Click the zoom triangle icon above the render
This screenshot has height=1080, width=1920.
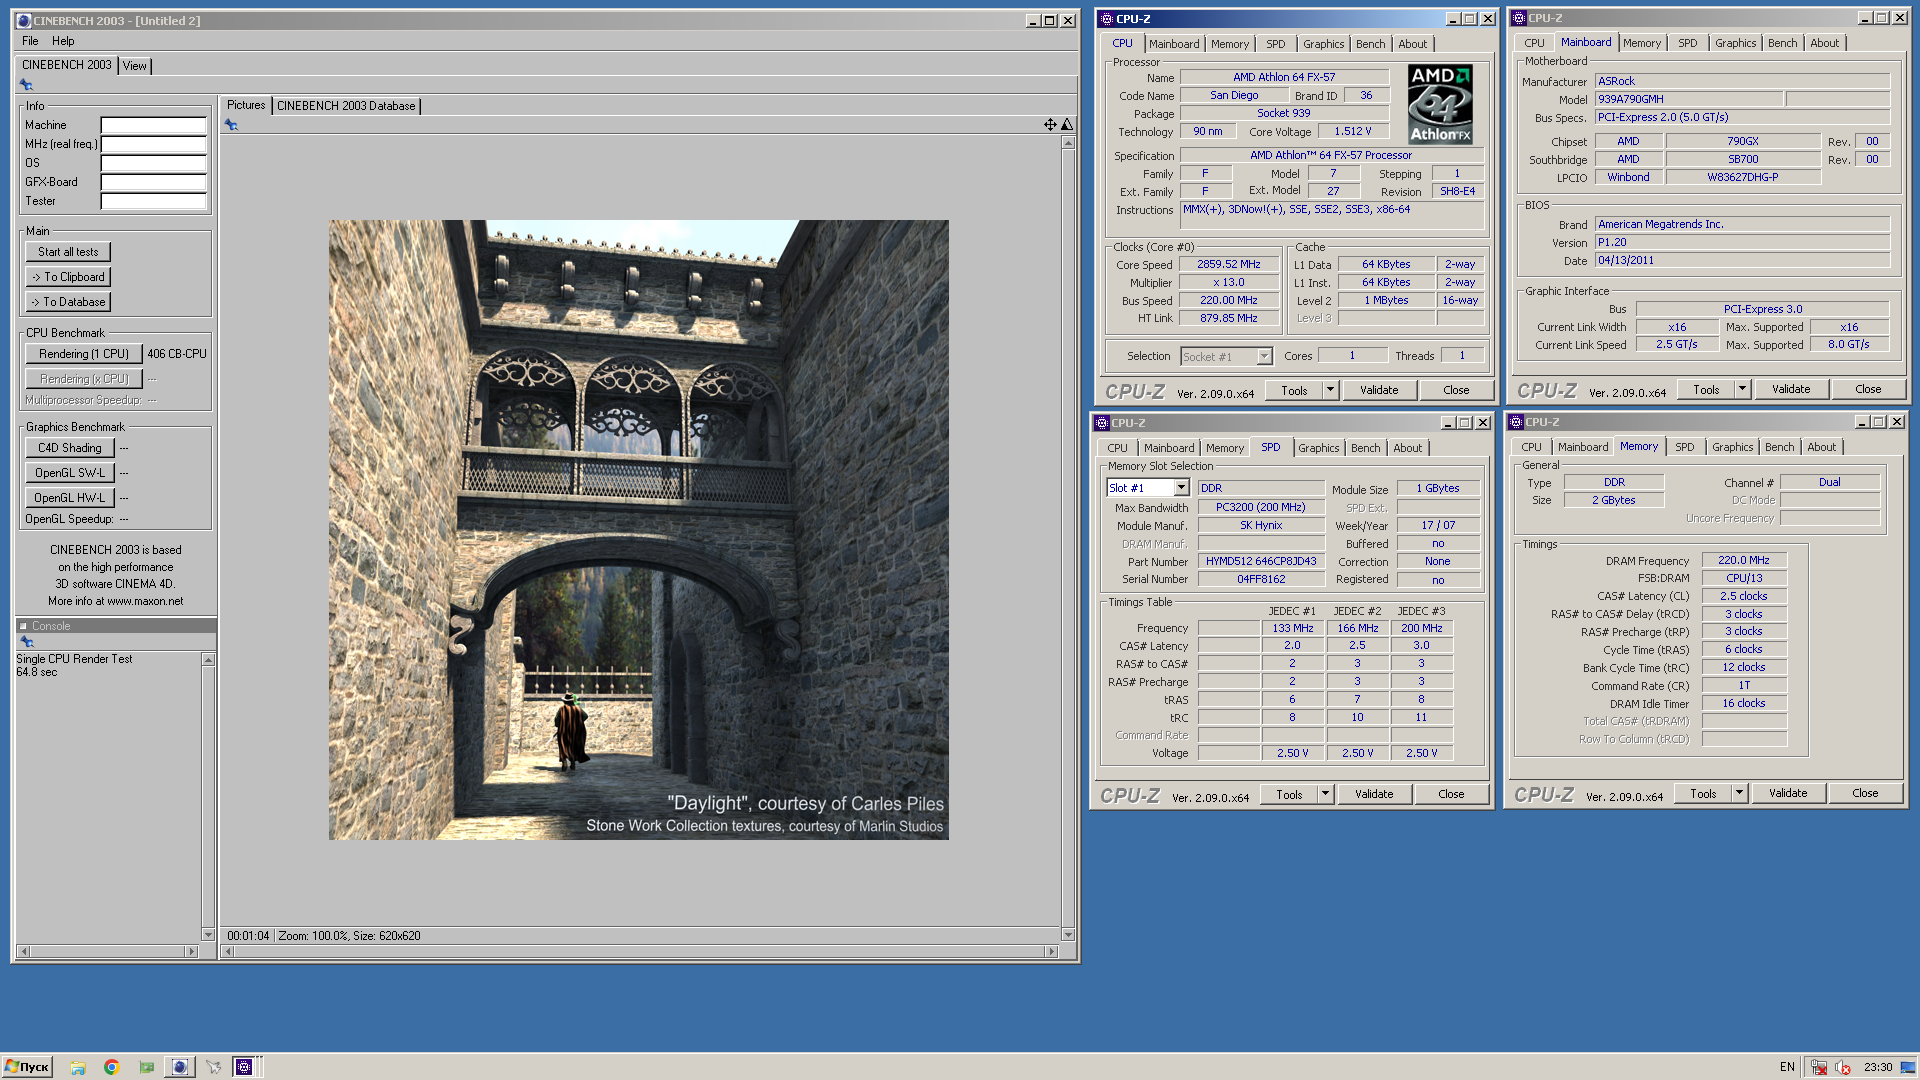[1067, 125]
